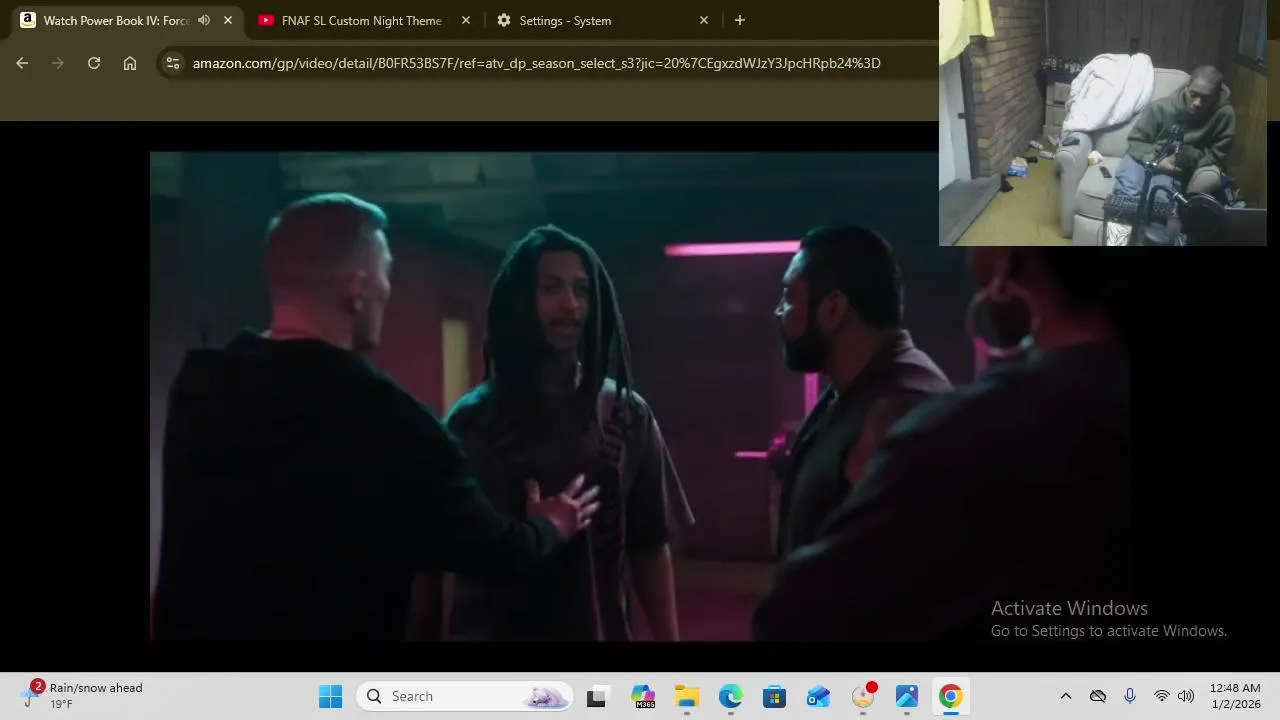1280x720 pixels.
Task: Click the Power Book IV video player
Action: pyautogui.click(x=640, y=396)
